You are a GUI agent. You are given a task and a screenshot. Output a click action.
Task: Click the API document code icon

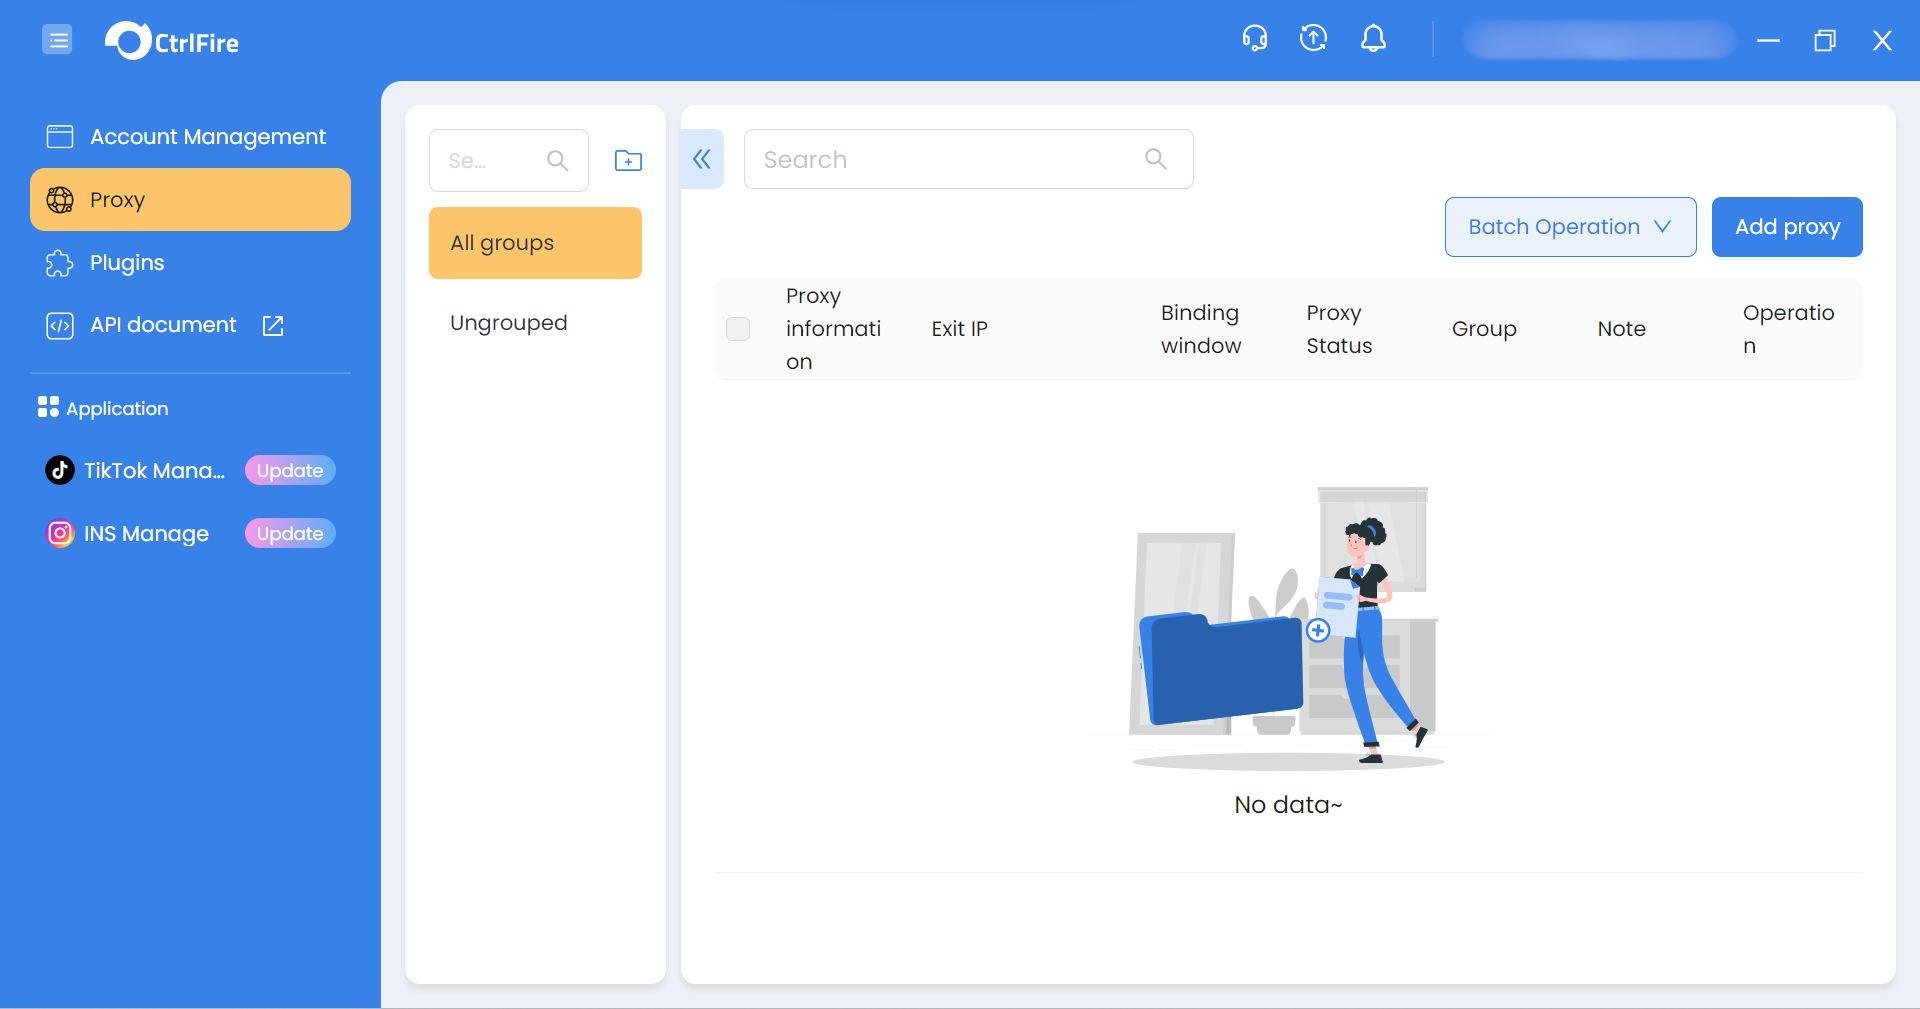point(60,326)
